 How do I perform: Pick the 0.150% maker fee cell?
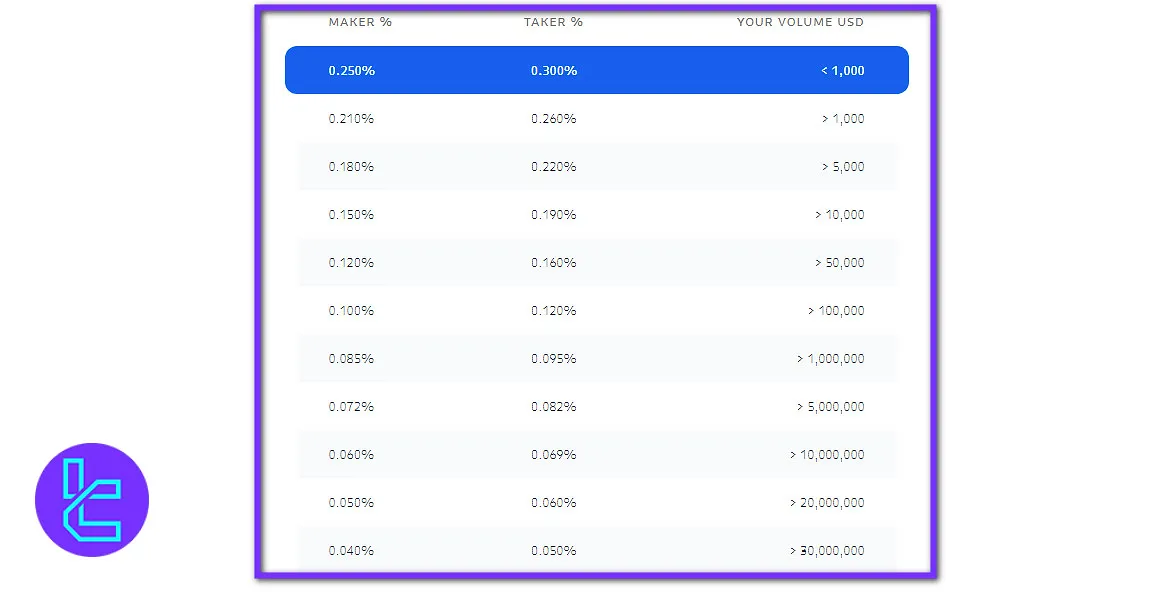click(351, 215)
